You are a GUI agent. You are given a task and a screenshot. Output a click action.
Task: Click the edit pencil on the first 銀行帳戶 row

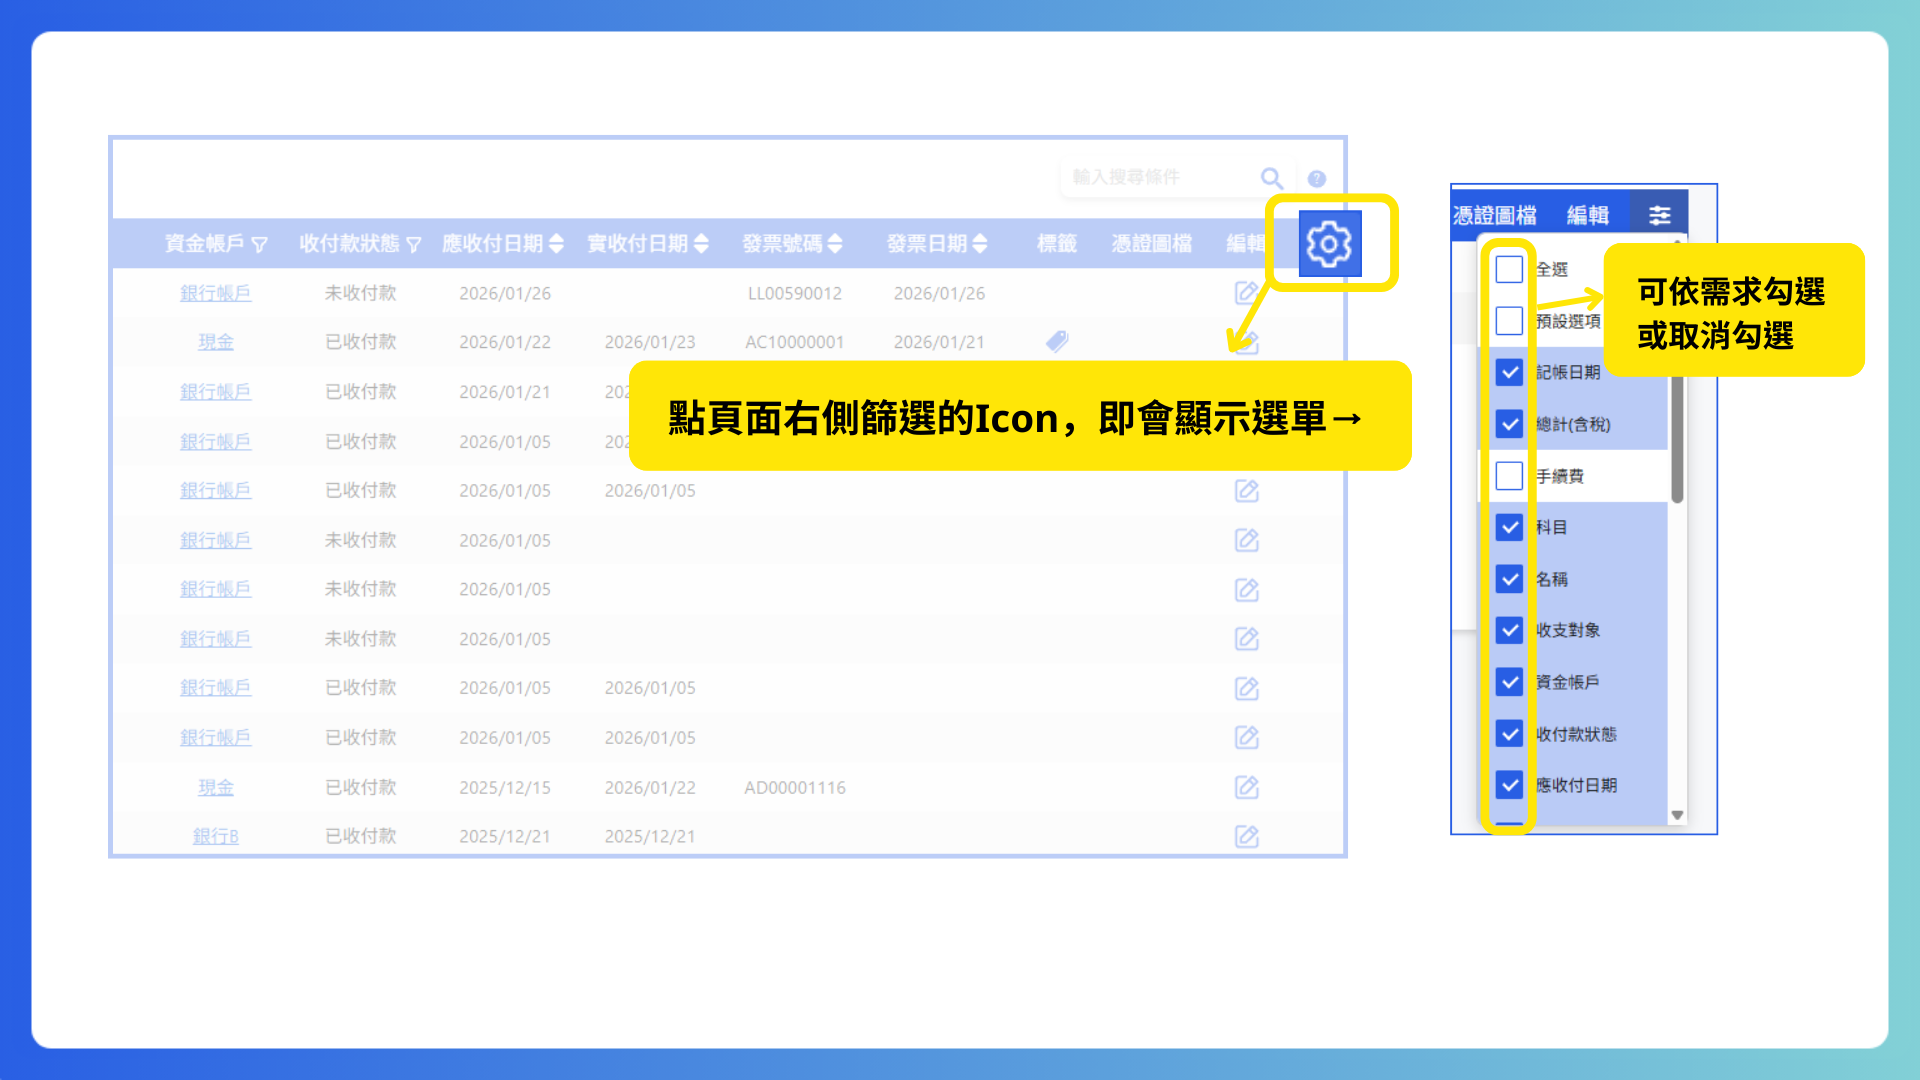click(1246, 292)
